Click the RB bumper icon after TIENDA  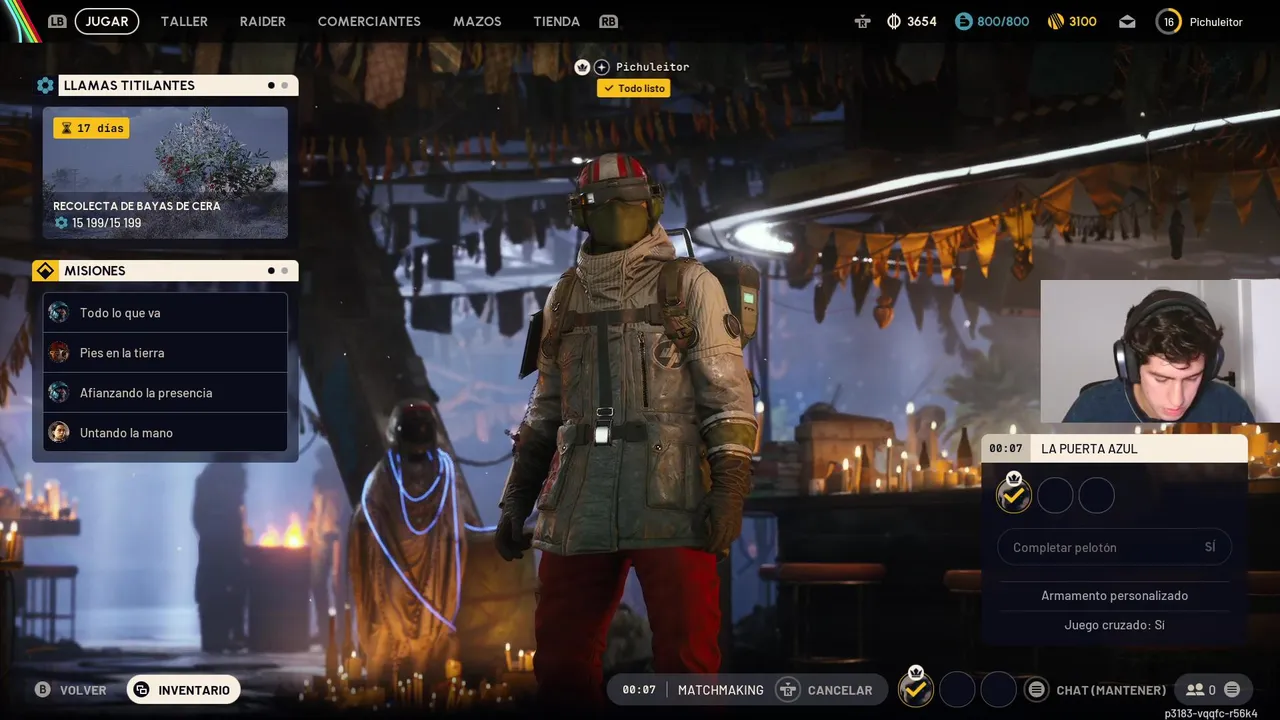tap(608, 21)
